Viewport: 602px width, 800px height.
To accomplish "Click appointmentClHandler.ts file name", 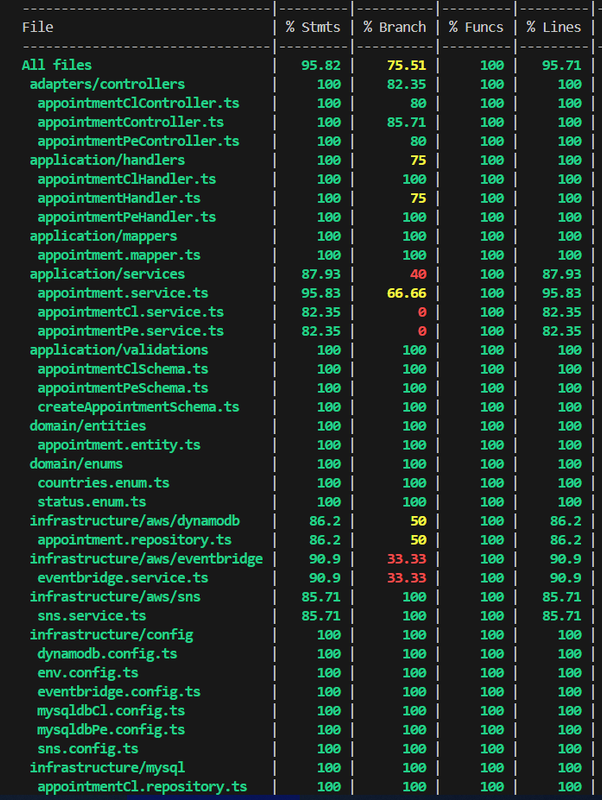I will click(x=127, y=180).
